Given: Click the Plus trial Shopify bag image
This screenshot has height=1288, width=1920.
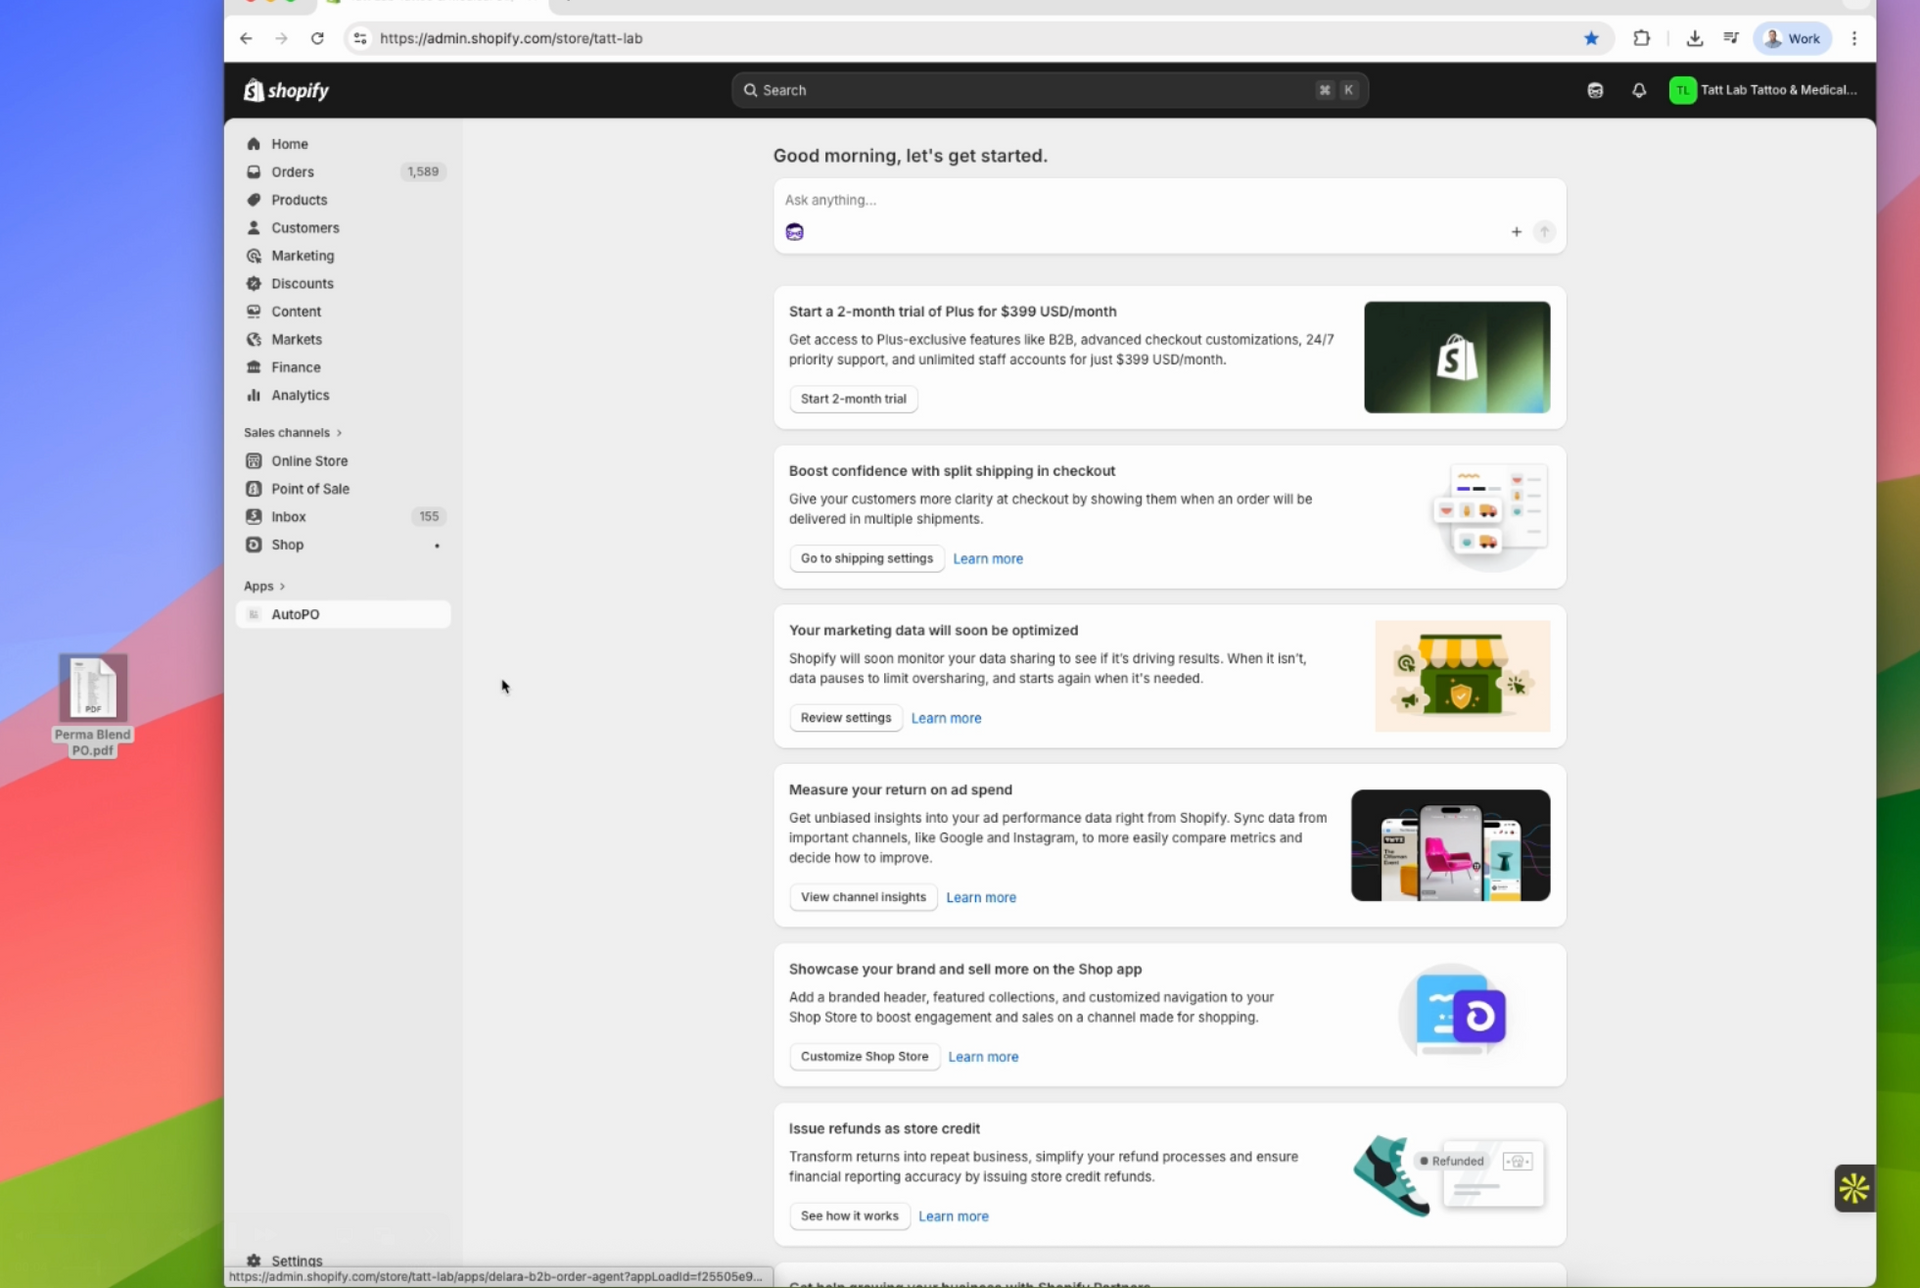Looking at the screenshot, I should [1457, 357].
